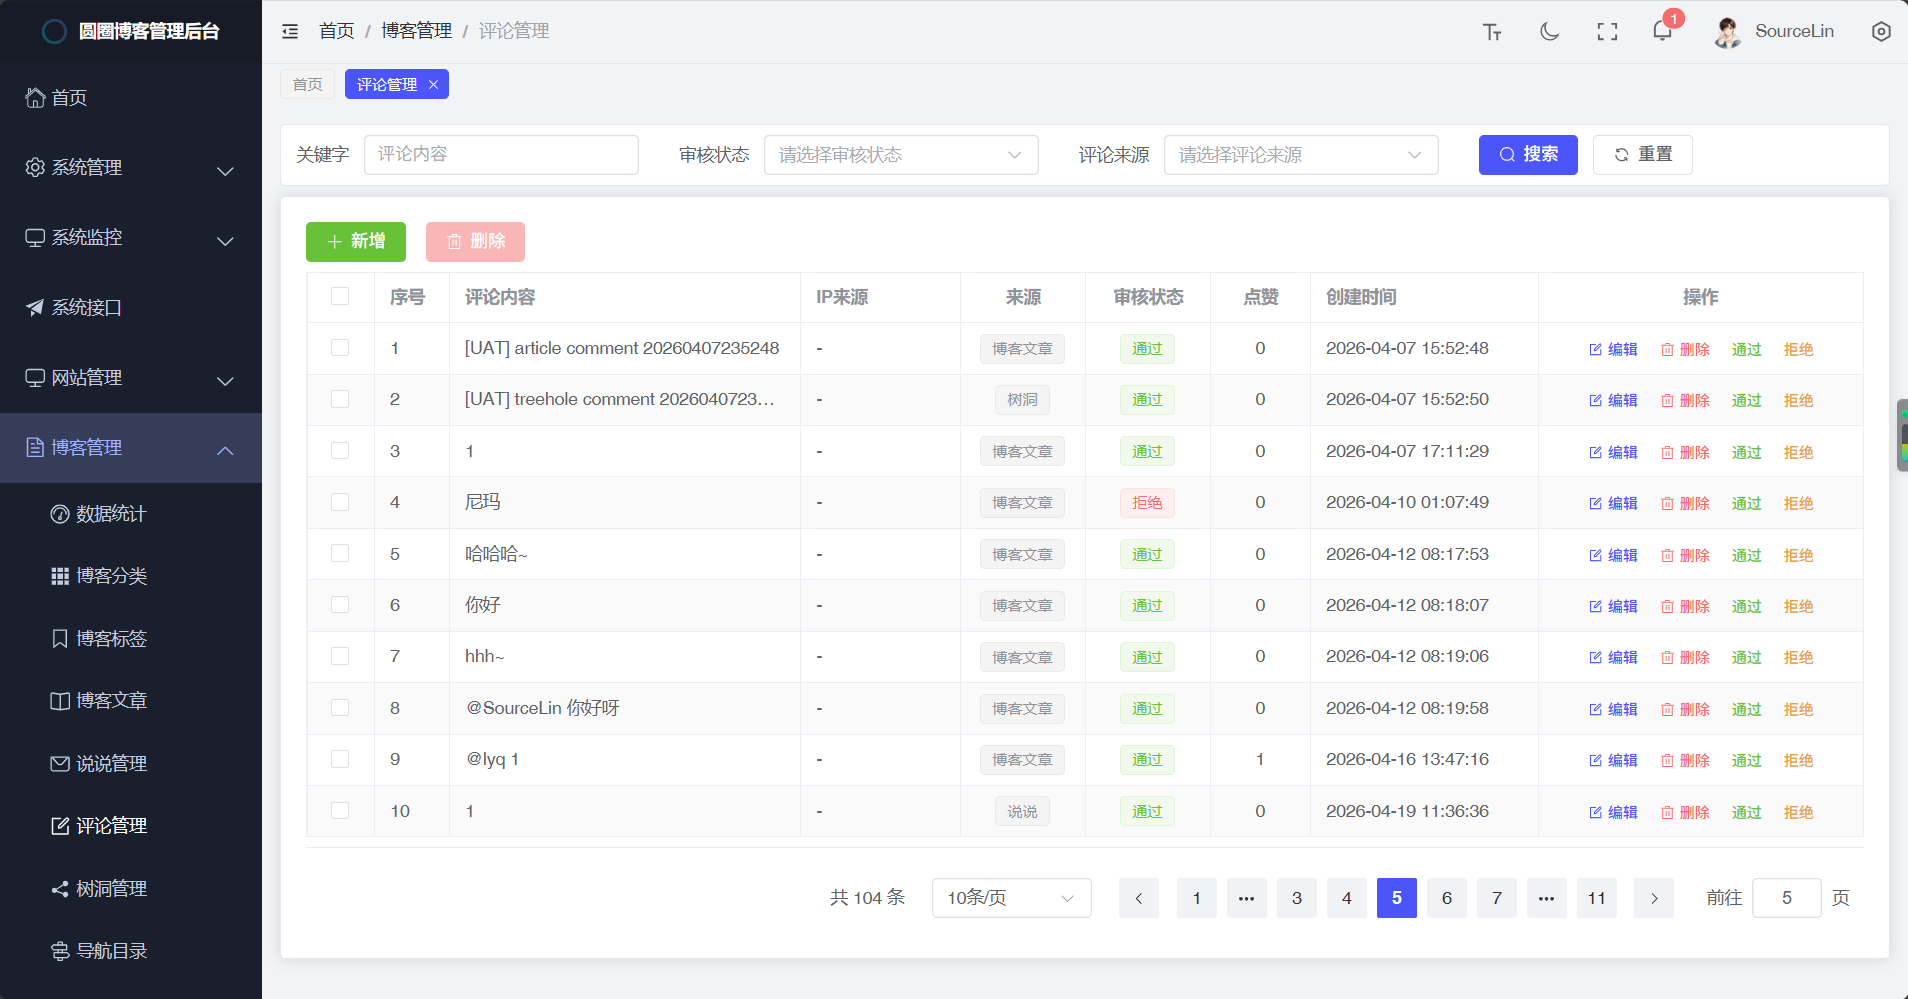Screen dimensions: 1908x999
Task: Expand the 系统管理 sidebar menu
Action: (x=131, y=168)
